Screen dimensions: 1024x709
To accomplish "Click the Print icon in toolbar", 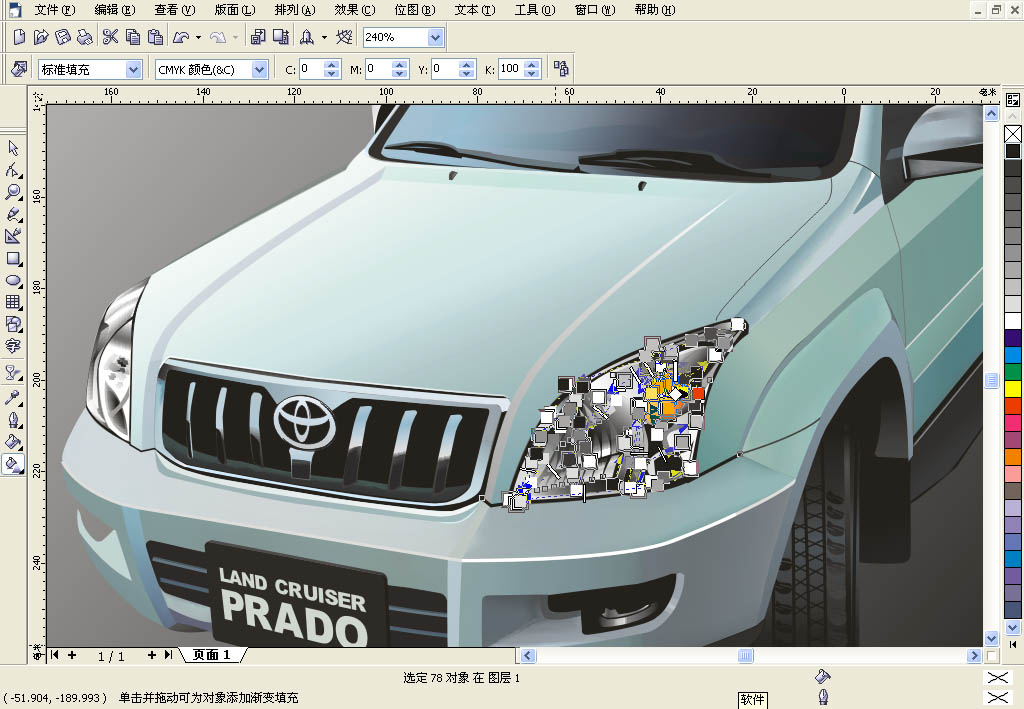I will point(85,37).
